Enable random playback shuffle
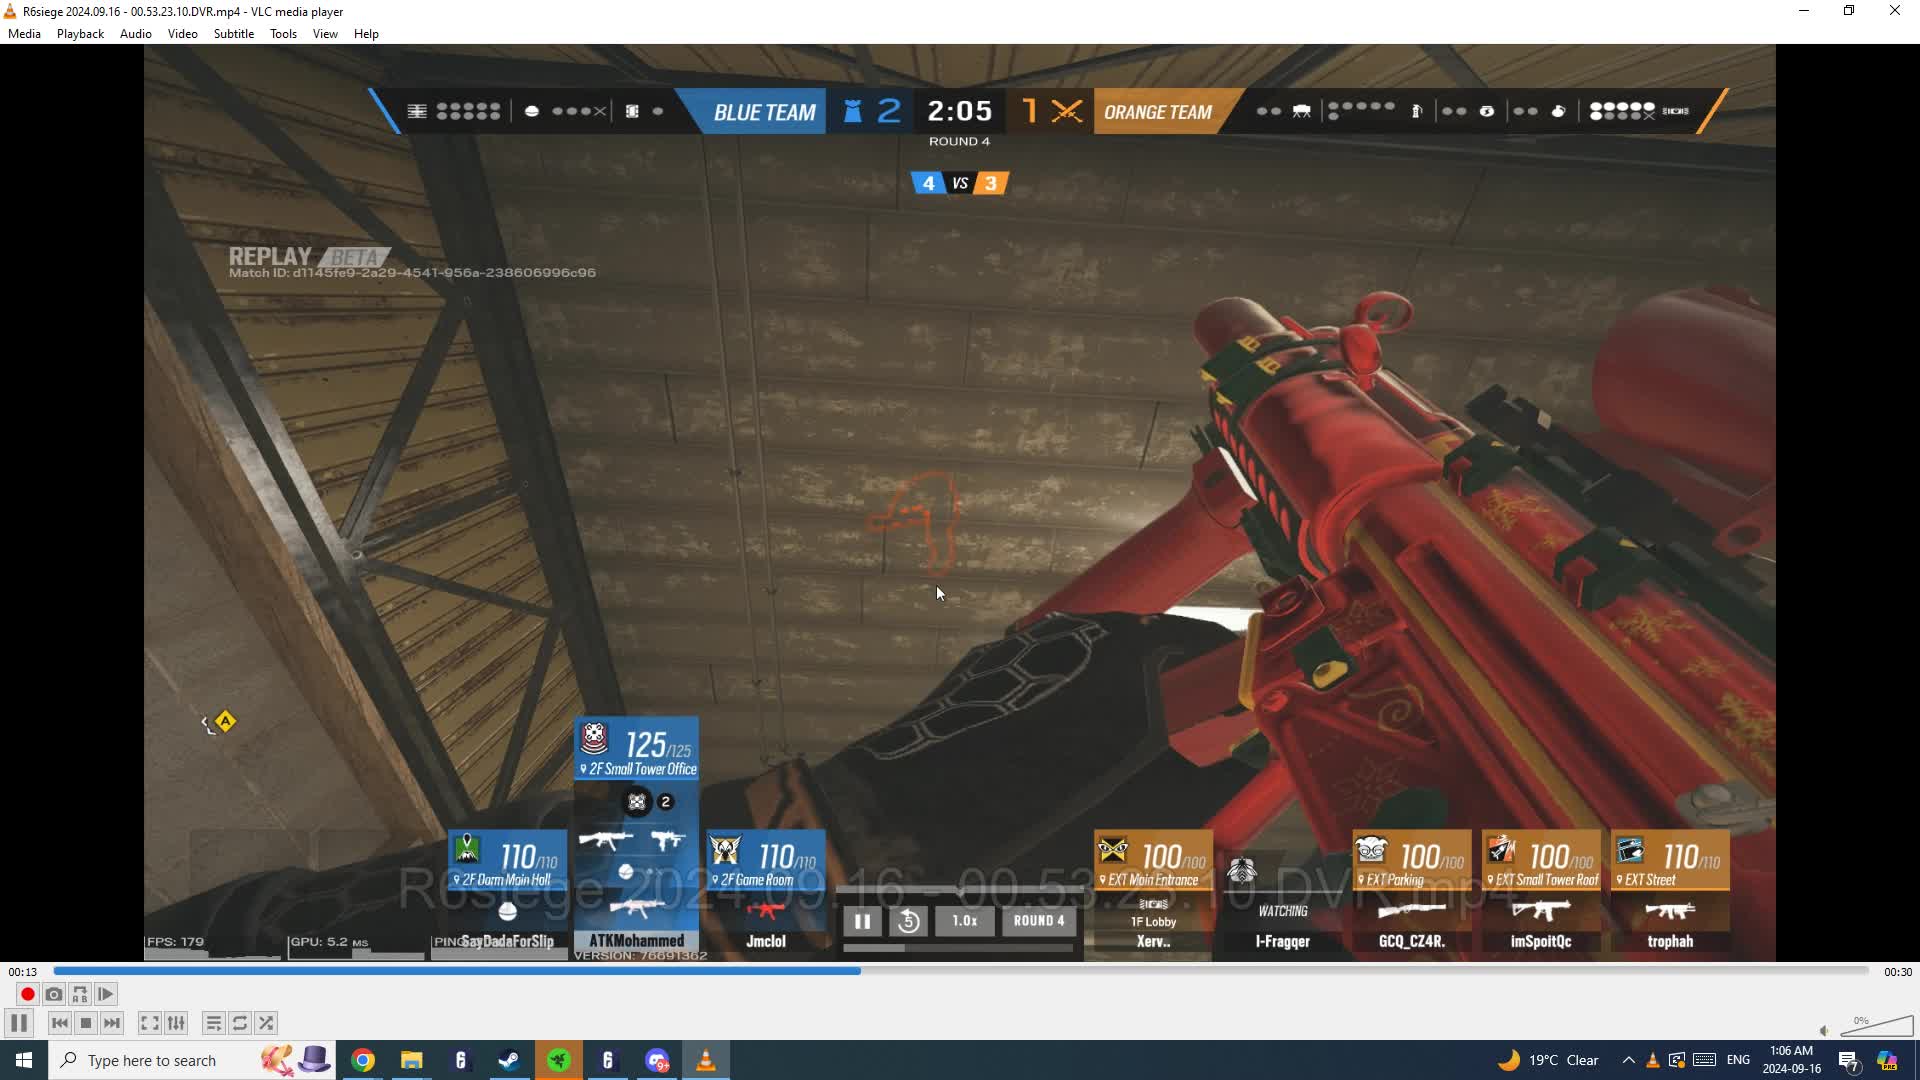1920x1080 pixels. [266, 1023]
